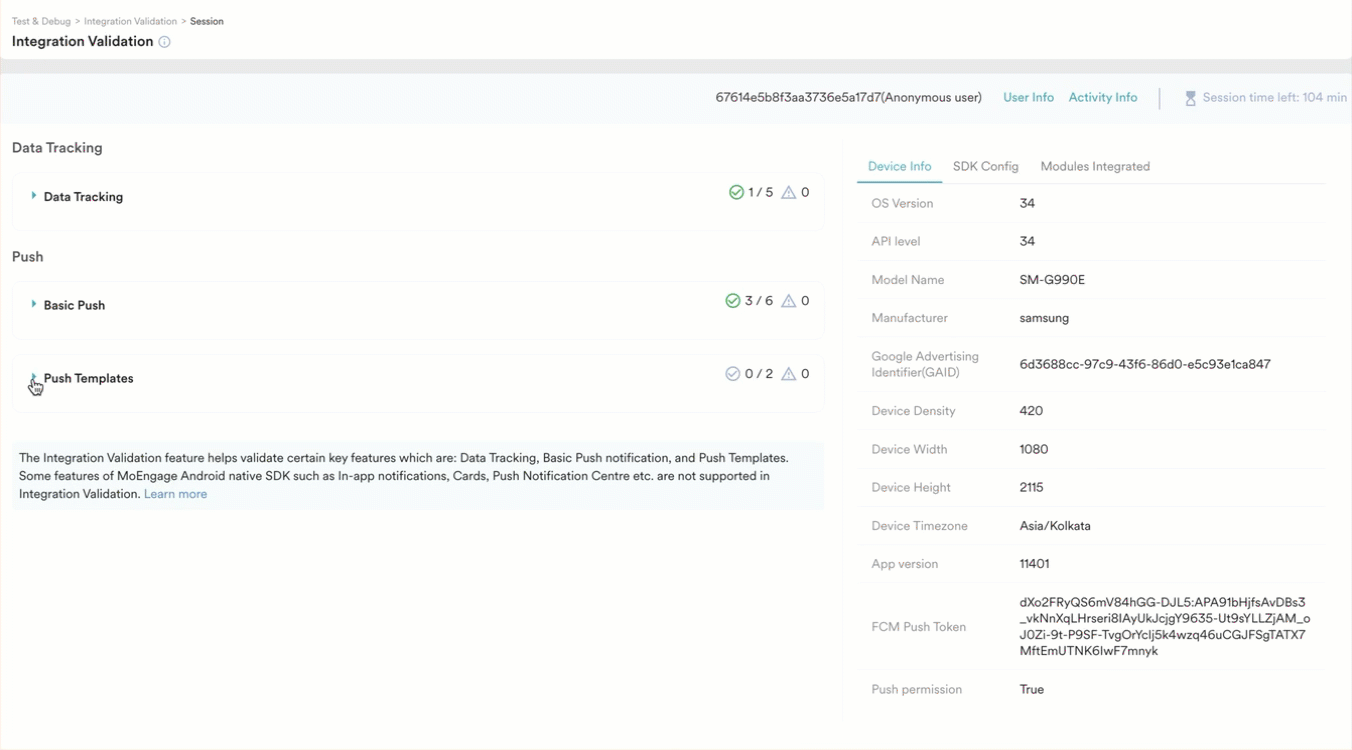Click the green checkmark in Basic Push row
1352x750 pixels.
click(x=733, y=301)
